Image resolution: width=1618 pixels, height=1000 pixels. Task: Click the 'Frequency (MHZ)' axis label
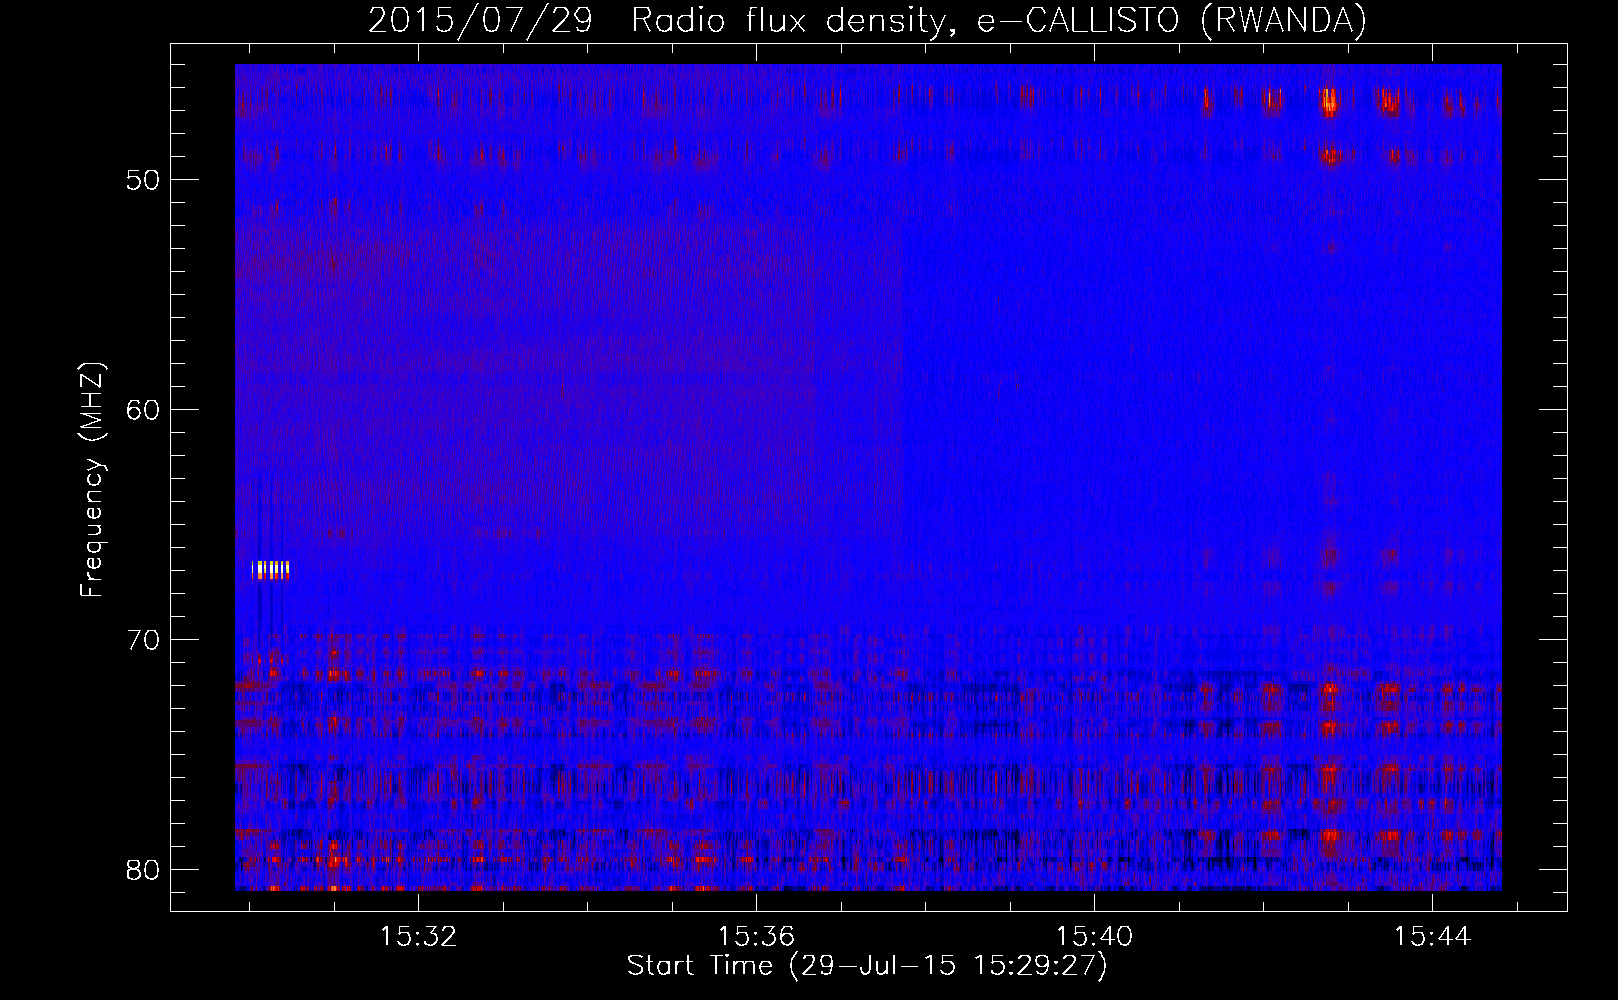[92, 480]
